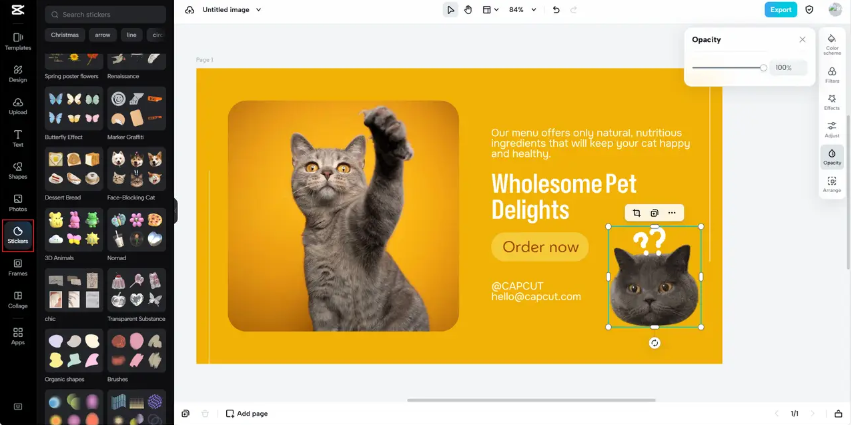Image resolution: width=851 pixels, height=425 pixels.
Task: Open the Apps panel
Action: point(18,336)
